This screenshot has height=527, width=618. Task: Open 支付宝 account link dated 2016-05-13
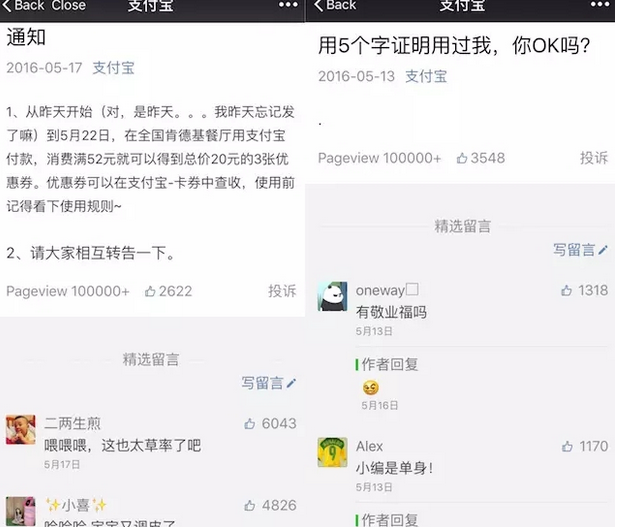[x=426, y=76]
